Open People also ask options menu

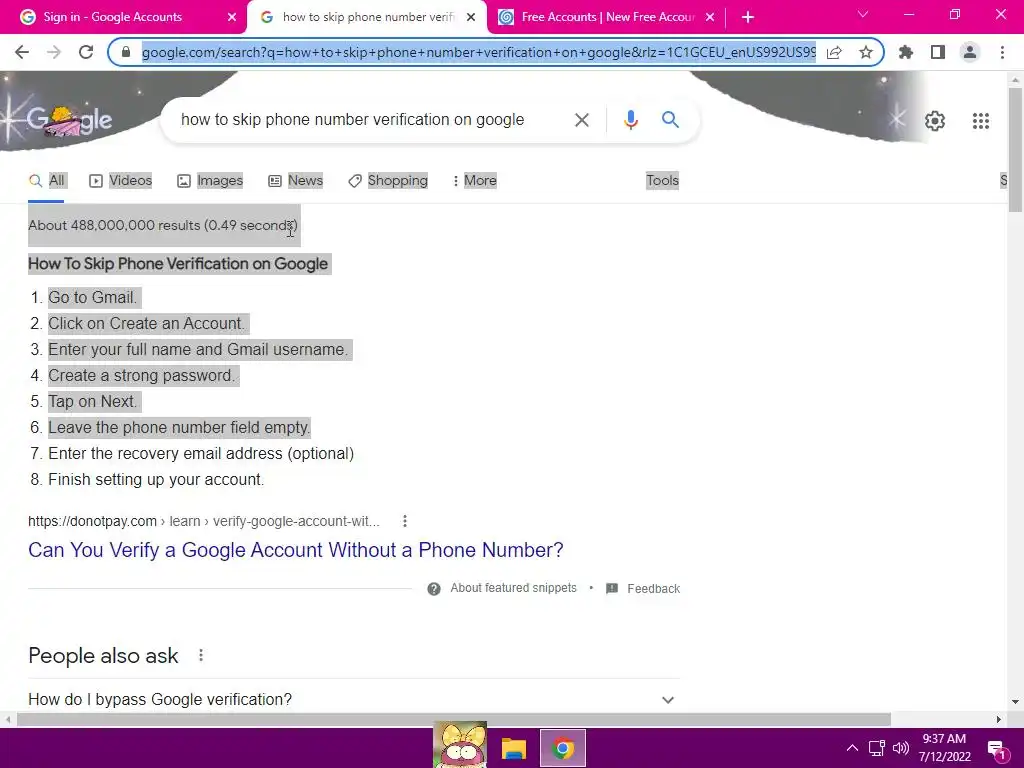coord(201,655)
